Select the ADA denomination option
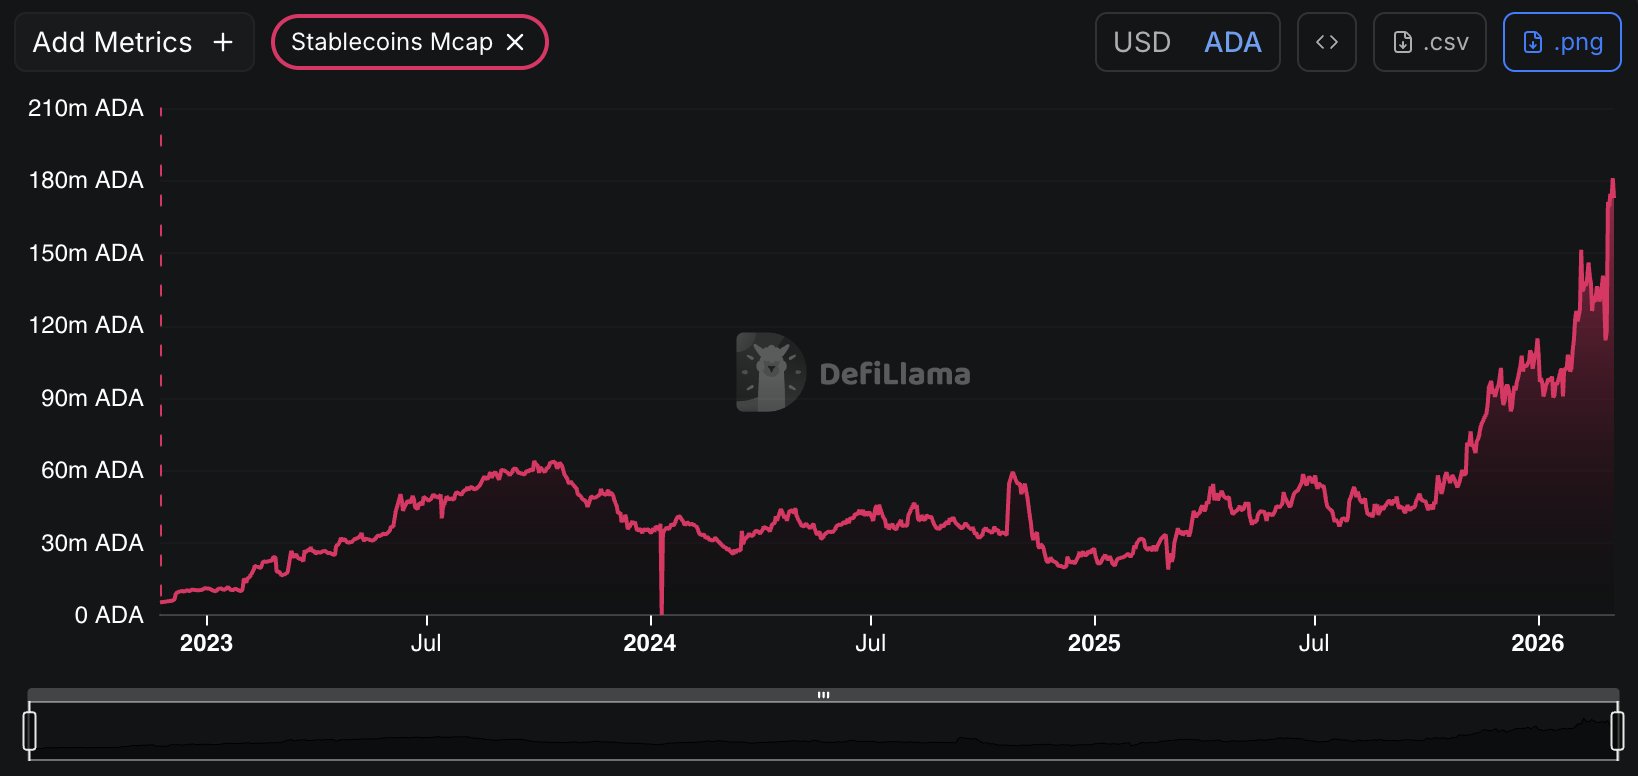The image size is (1638, 776). coord(1232,42)
